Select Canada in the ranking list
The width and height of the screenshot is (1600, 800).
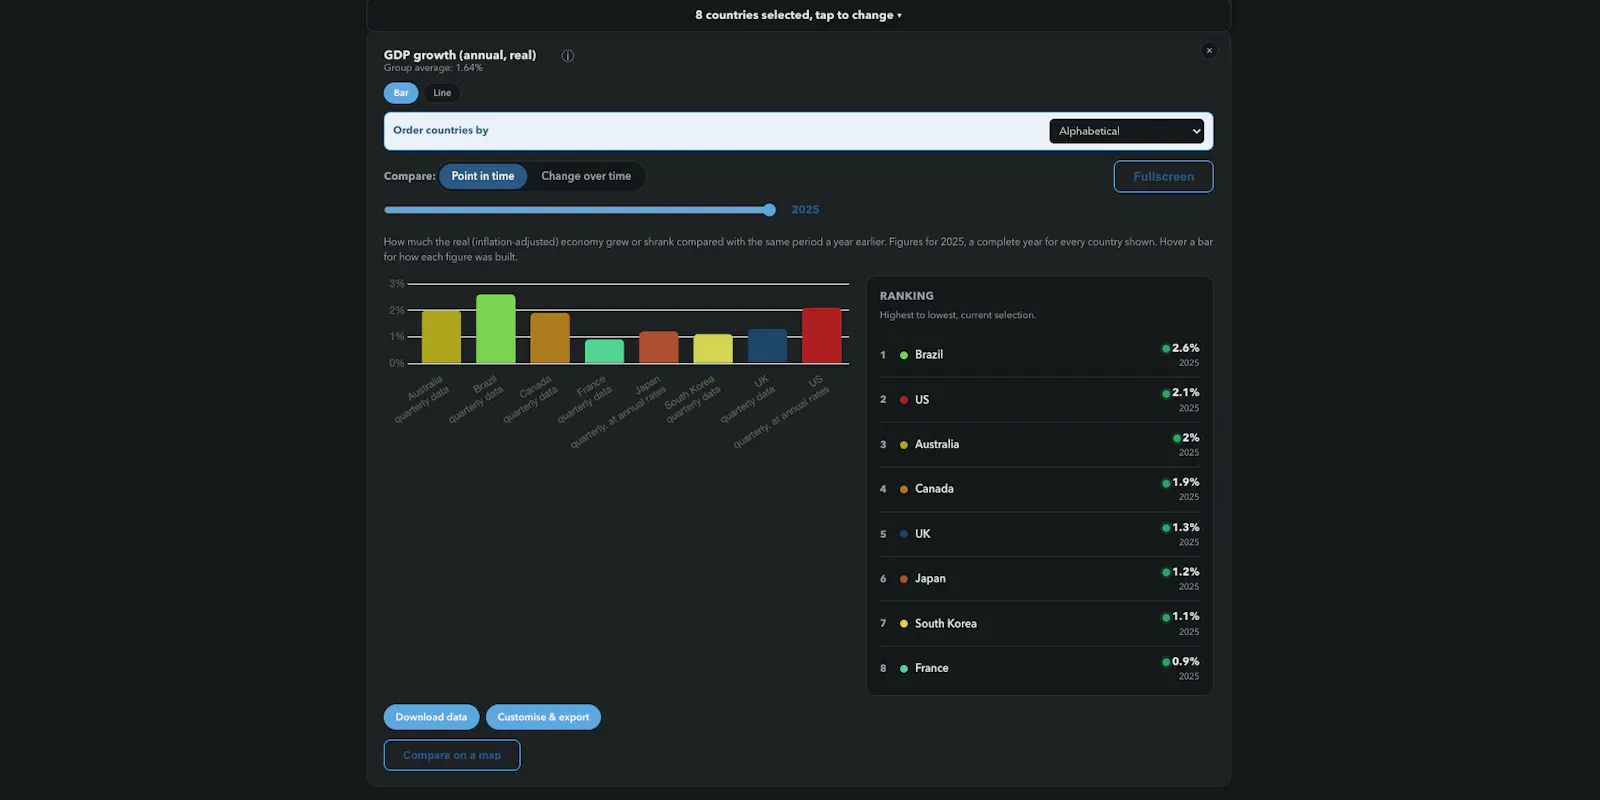pyautogui.click(x=1039, y=489)
